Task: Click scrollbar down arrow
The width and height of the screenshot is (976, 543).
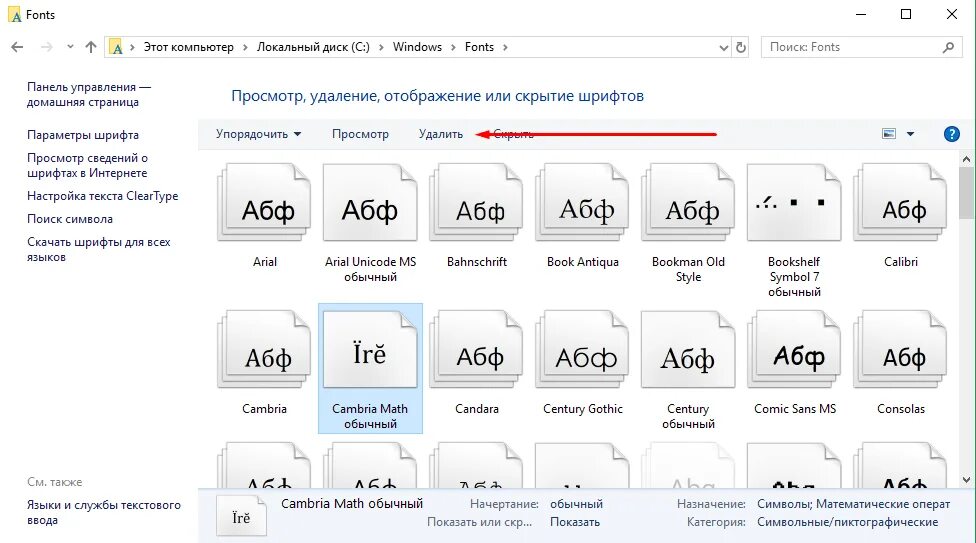Action: [966, 480]
